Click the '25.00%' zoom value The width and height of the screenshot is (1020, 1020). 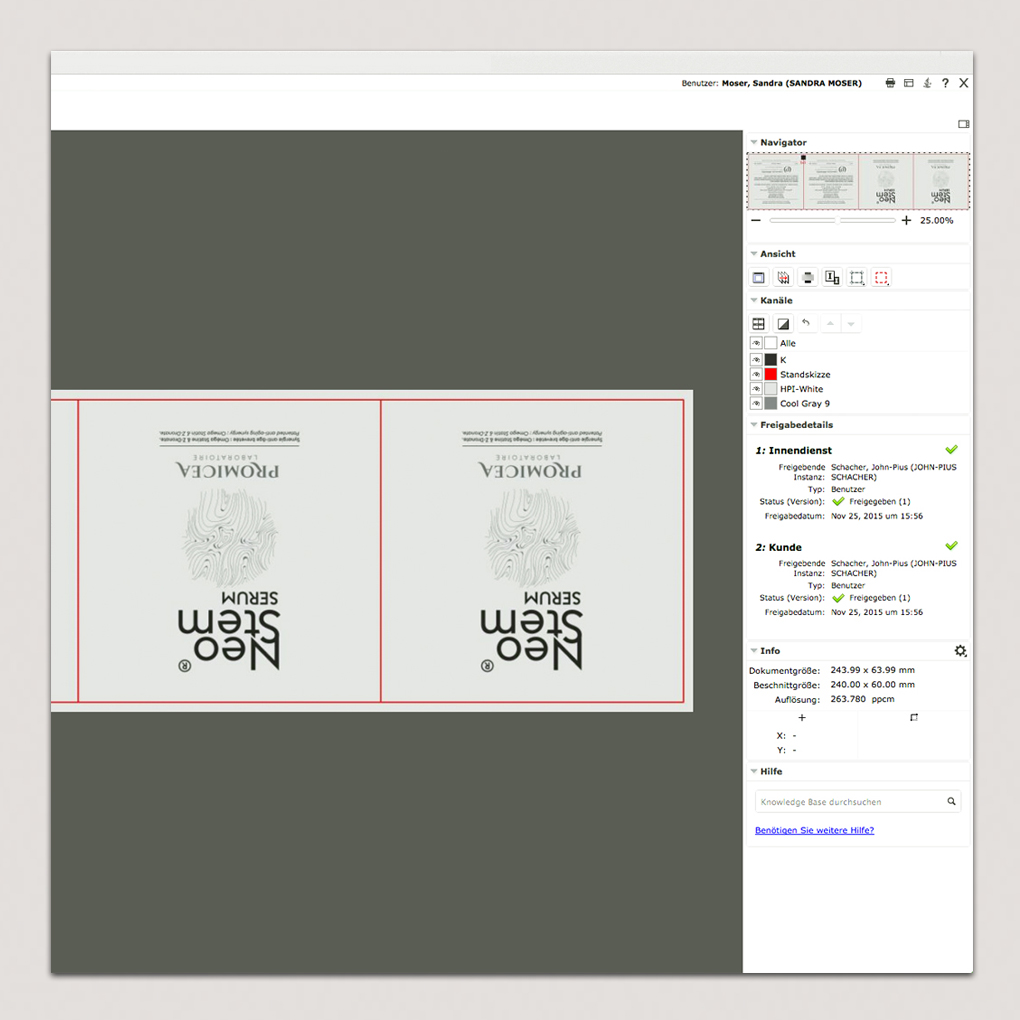click(937, 221)
